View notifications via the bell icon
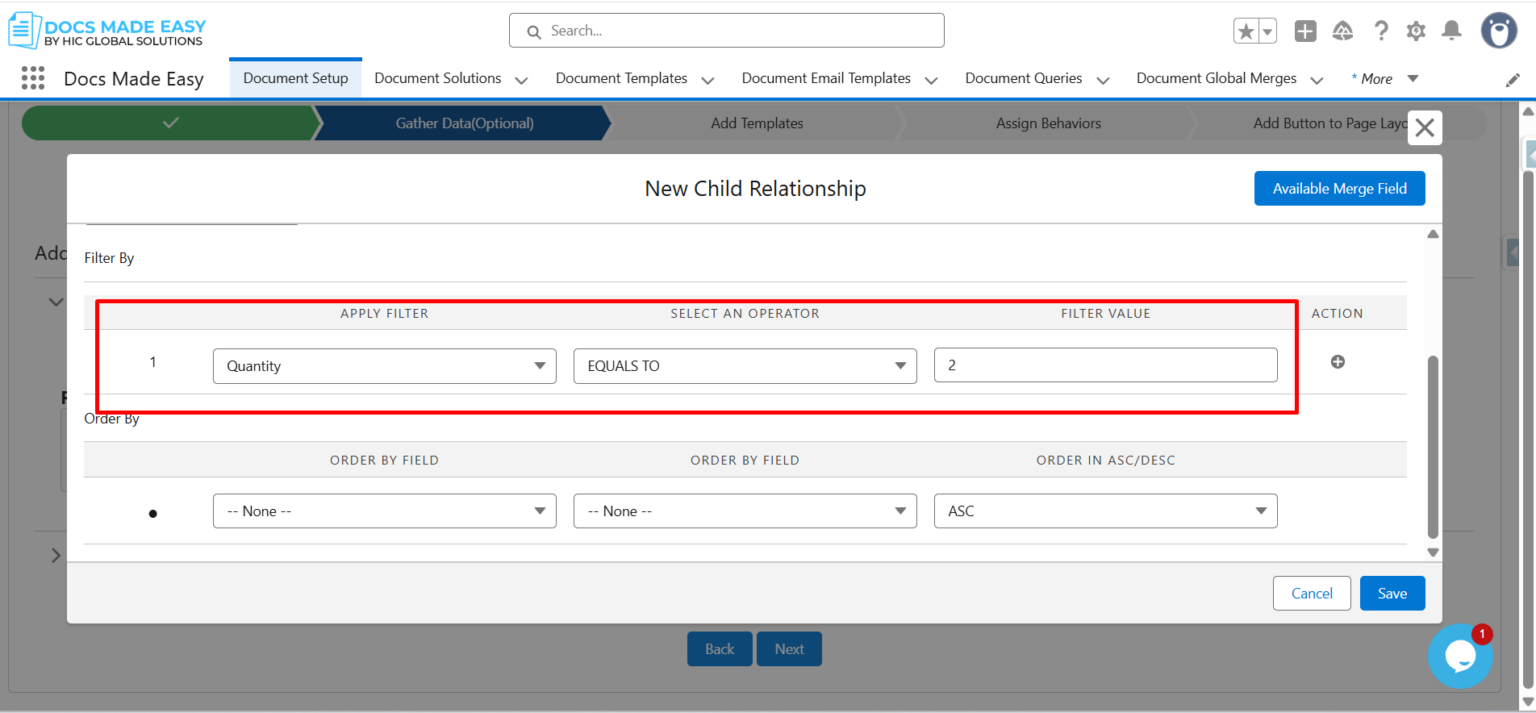This screenshot has width=1536, height=713. pyautogui.click(x=1451, y=31)
